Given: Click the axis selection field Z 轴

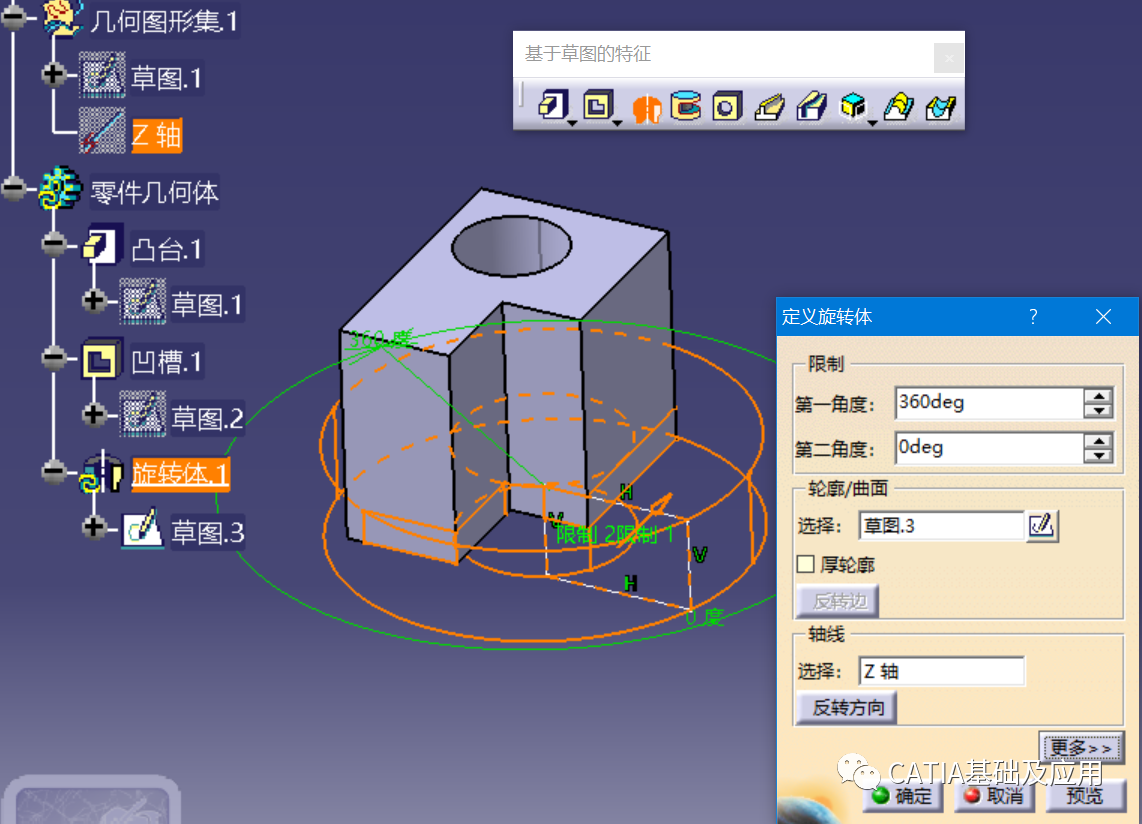Looking at the screenshot, I should (941, 671).
